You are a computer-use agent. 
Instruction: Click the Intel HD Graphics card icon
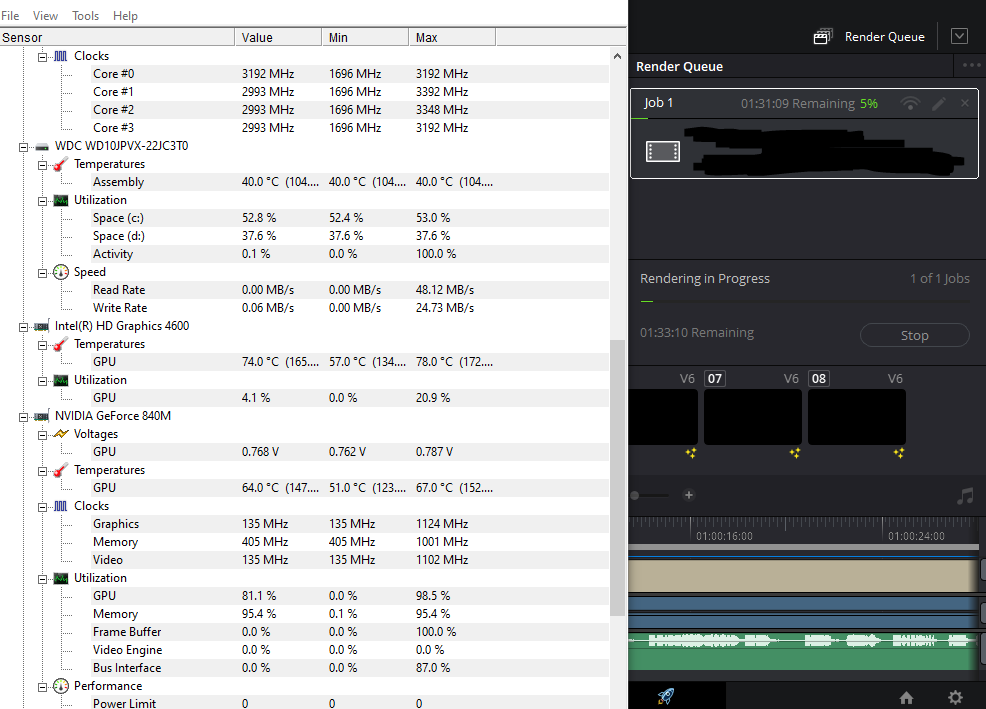point(42,327)
